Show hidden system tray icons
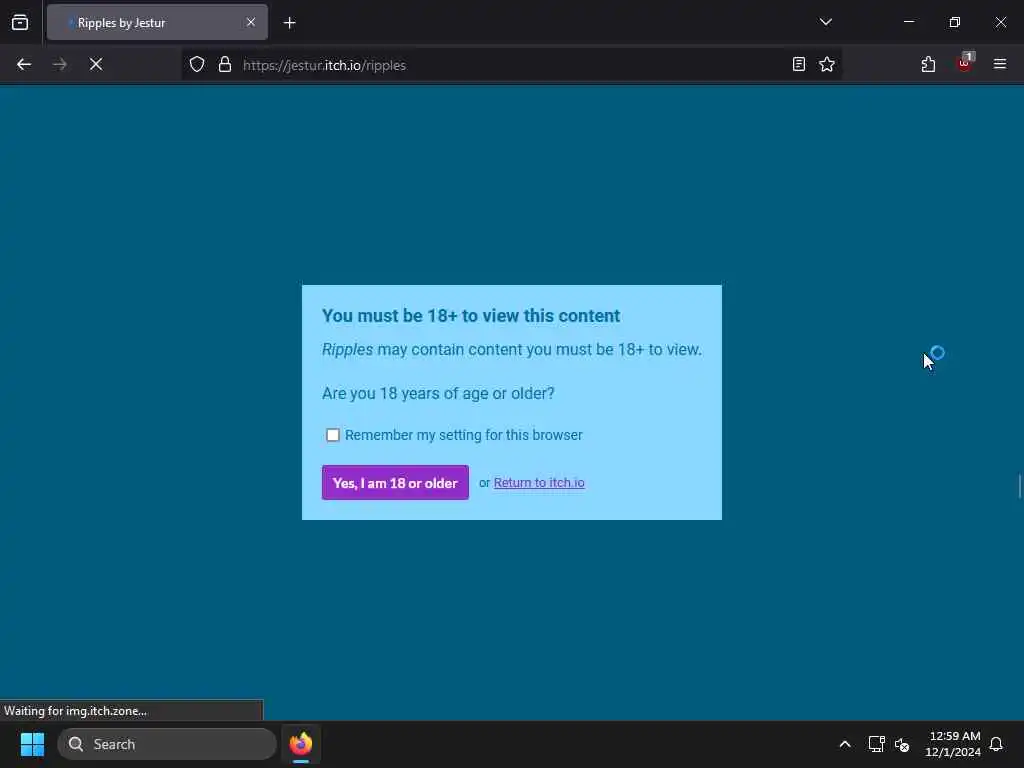Screen dimensions: 1024x768 tap(844, 744)
